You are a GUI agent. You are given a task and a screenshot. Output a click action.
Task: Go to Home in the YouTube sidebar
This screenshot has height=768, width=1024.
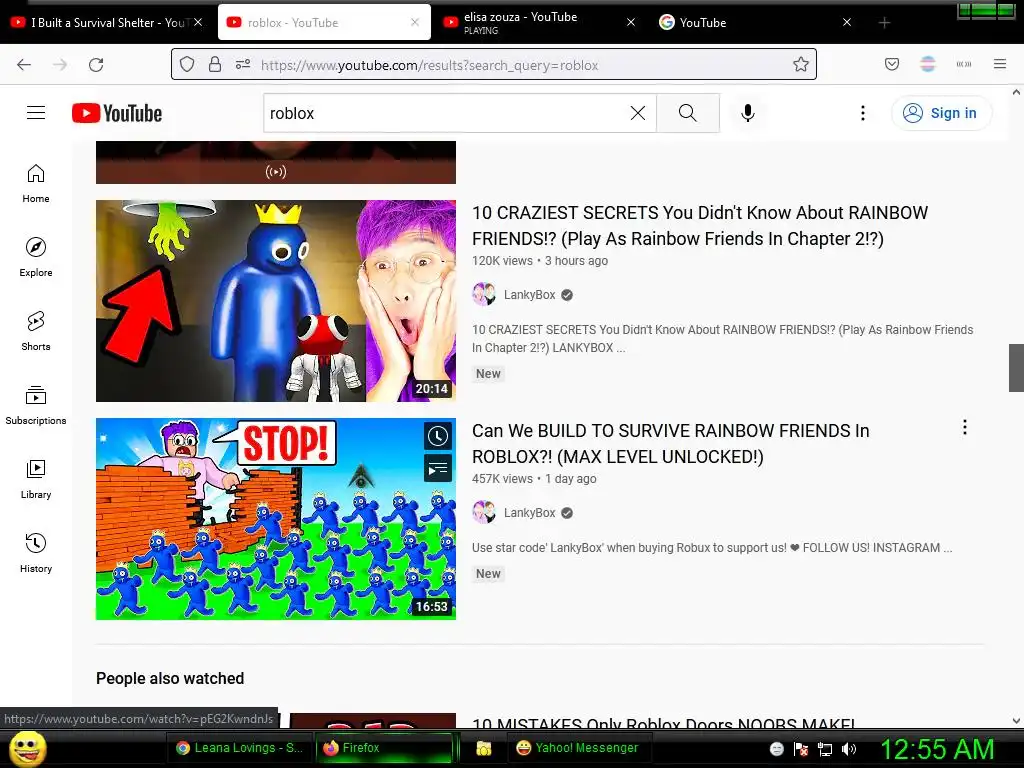[x=36, y=184]
